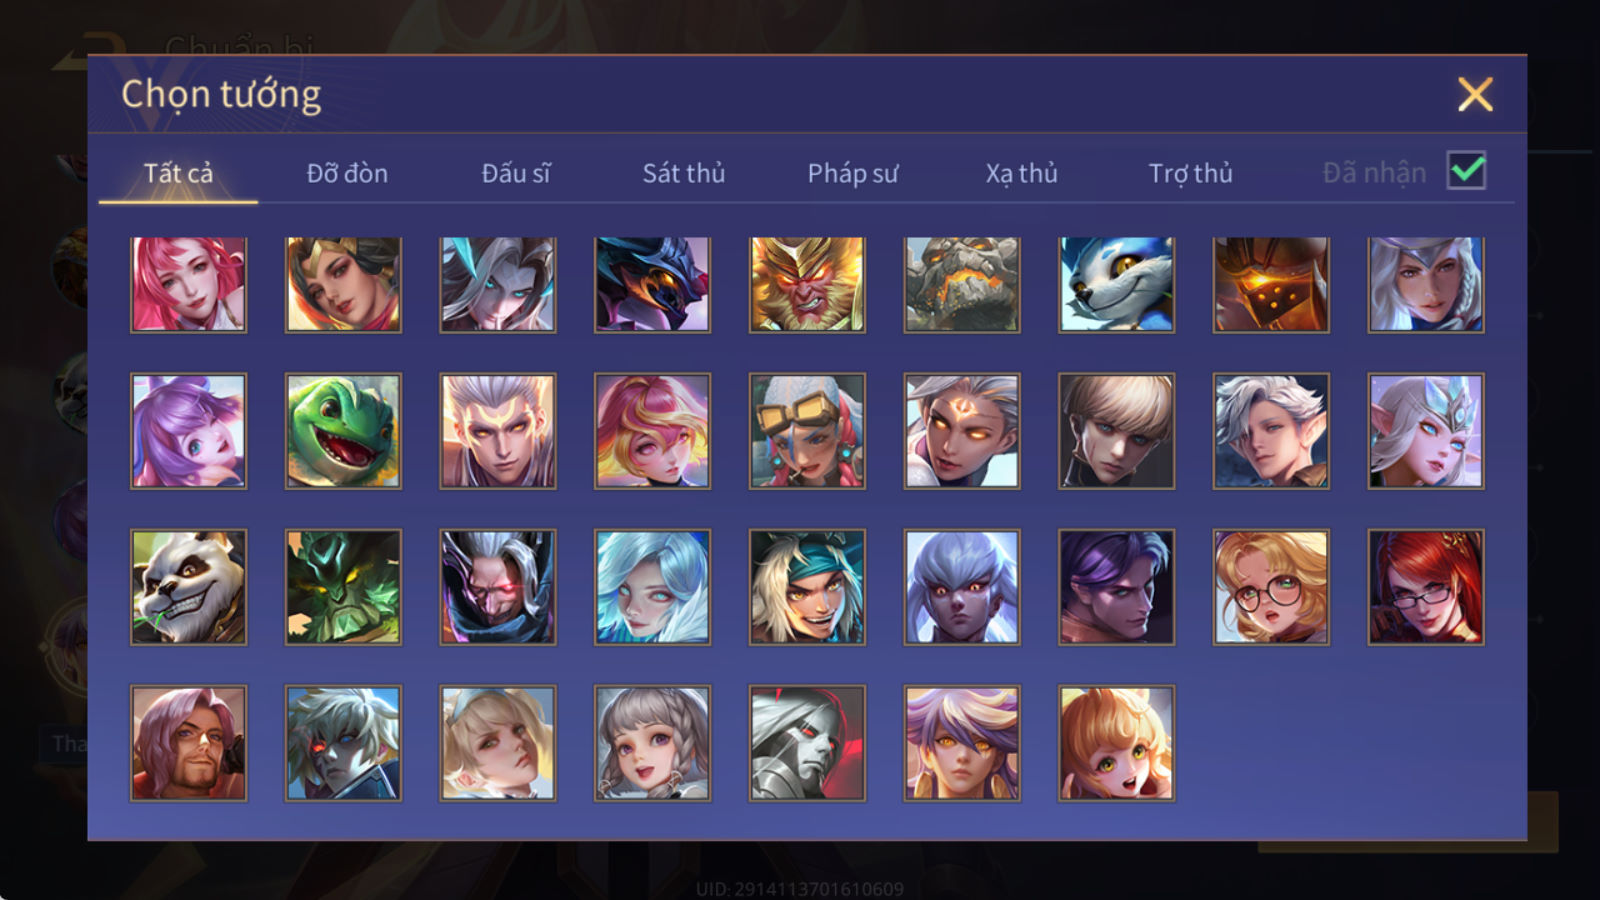The width and height of the screenshot is (1600, 900).
Task: Pick the green chameleon hero portrait
Action: 343,431
